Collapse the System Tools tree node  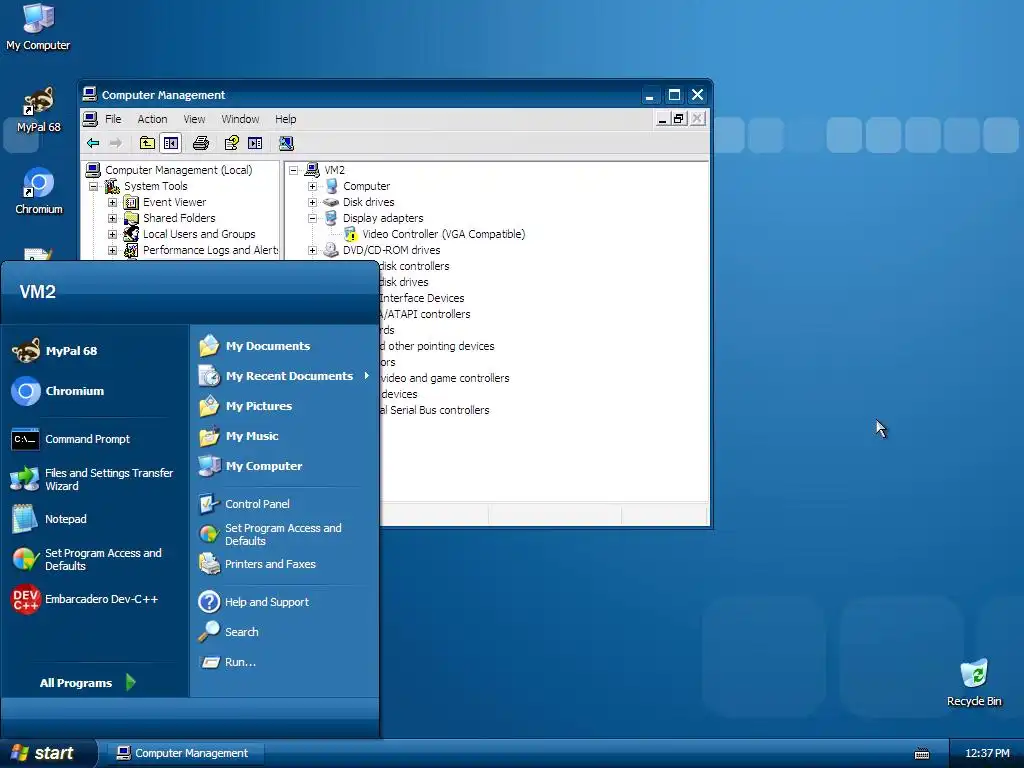[93, 186]
